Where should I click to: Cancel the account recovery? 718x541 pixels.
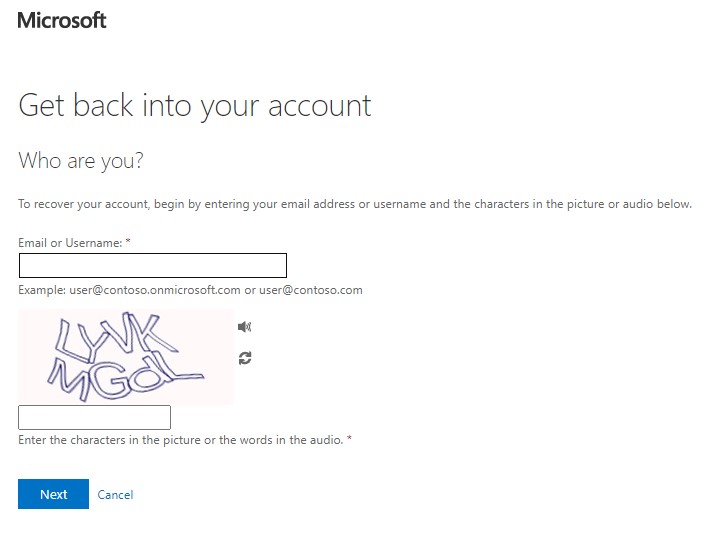115,495
